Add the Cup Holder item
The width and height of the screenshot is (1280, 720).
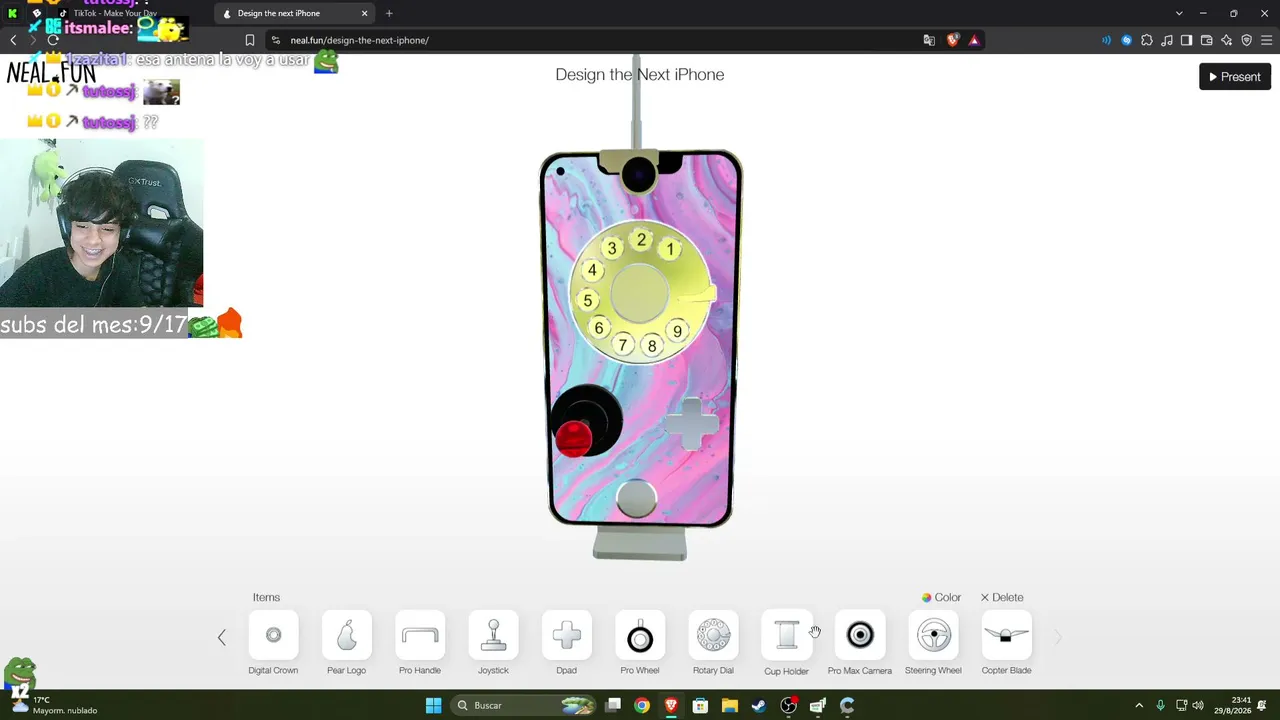tap(787, 636)
